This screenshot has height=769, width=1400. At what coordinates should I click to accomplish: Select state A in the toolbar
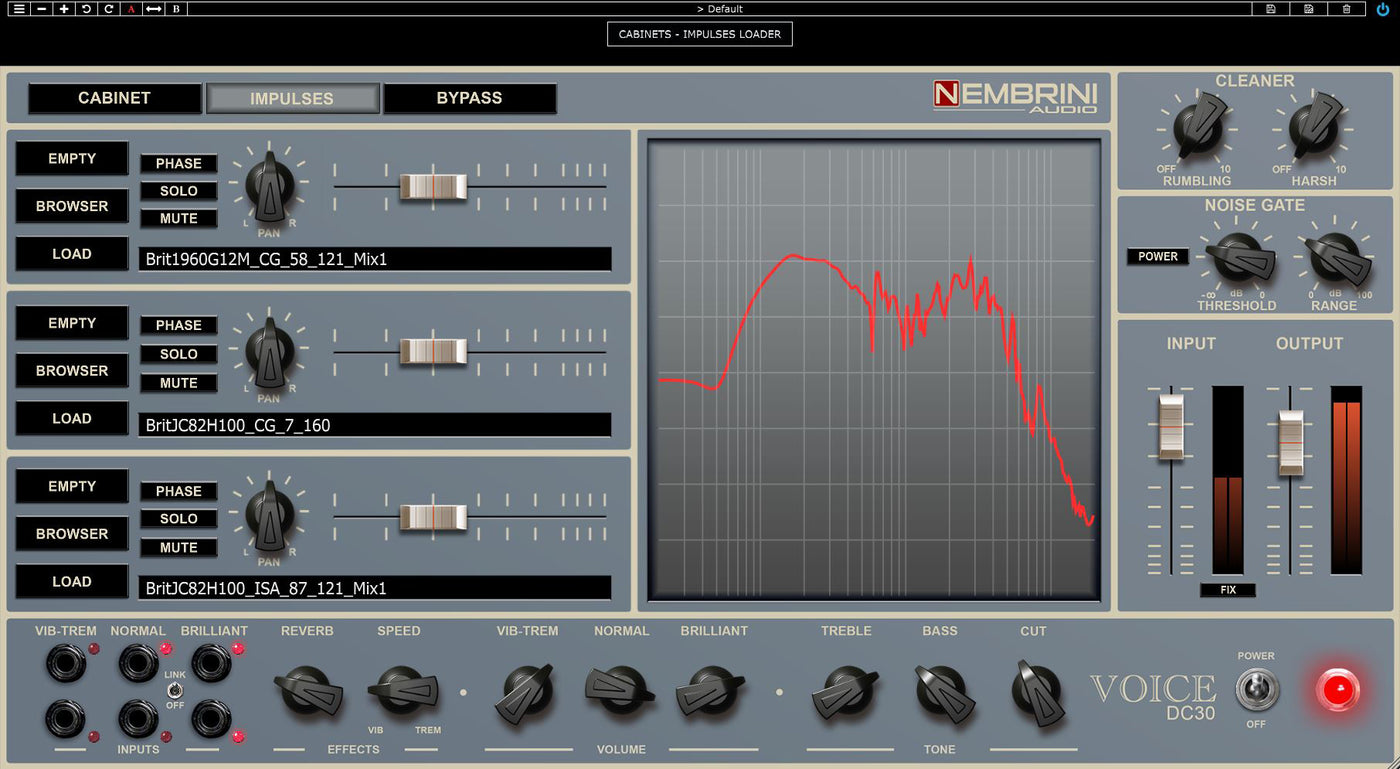pyautogui.click(x=131, y=9)
